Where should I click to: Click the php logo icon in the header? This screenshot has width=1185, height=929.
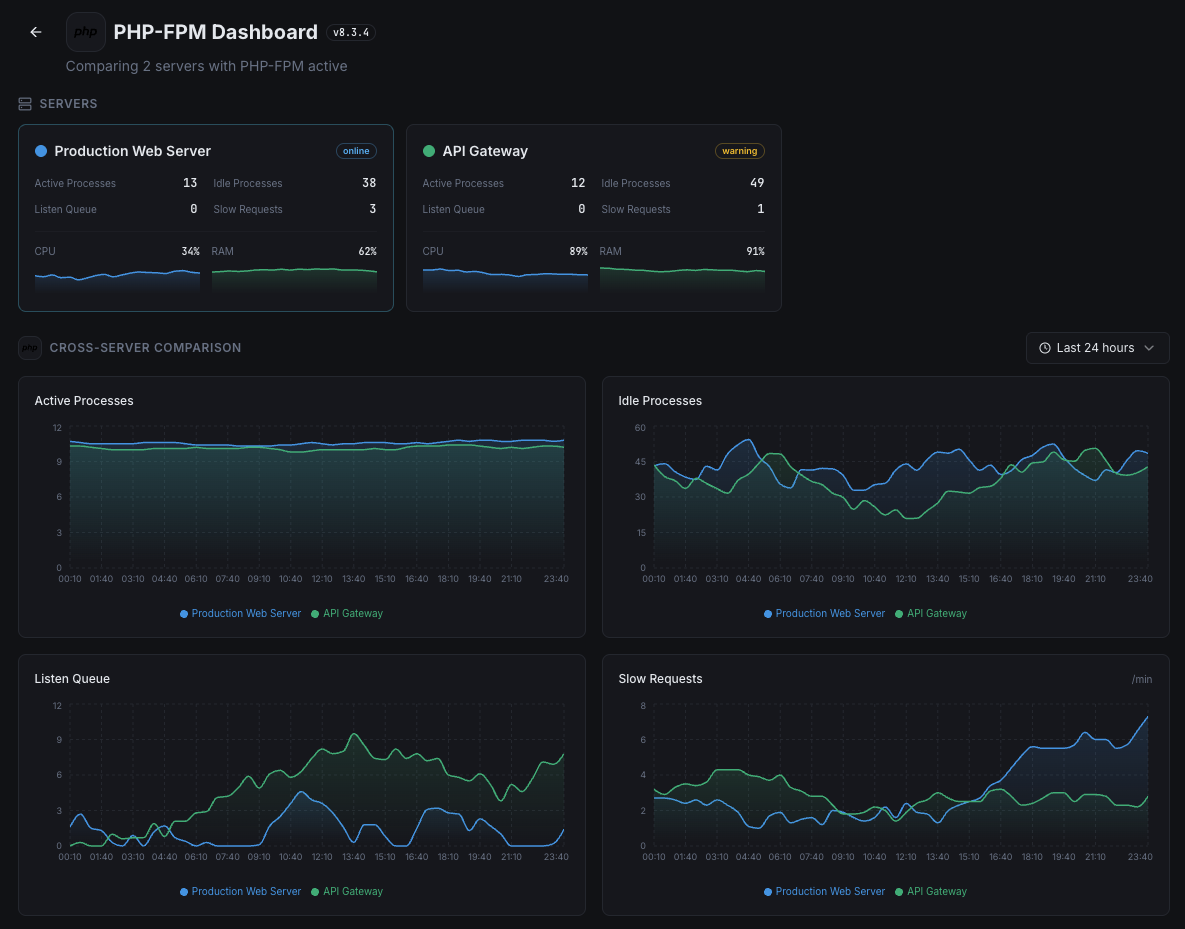pyautogui.click(x=85, y=31)
